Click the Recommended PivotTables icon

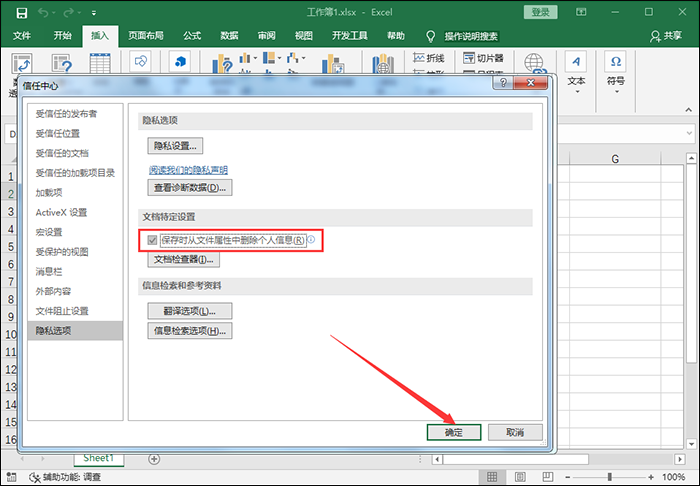62,64
